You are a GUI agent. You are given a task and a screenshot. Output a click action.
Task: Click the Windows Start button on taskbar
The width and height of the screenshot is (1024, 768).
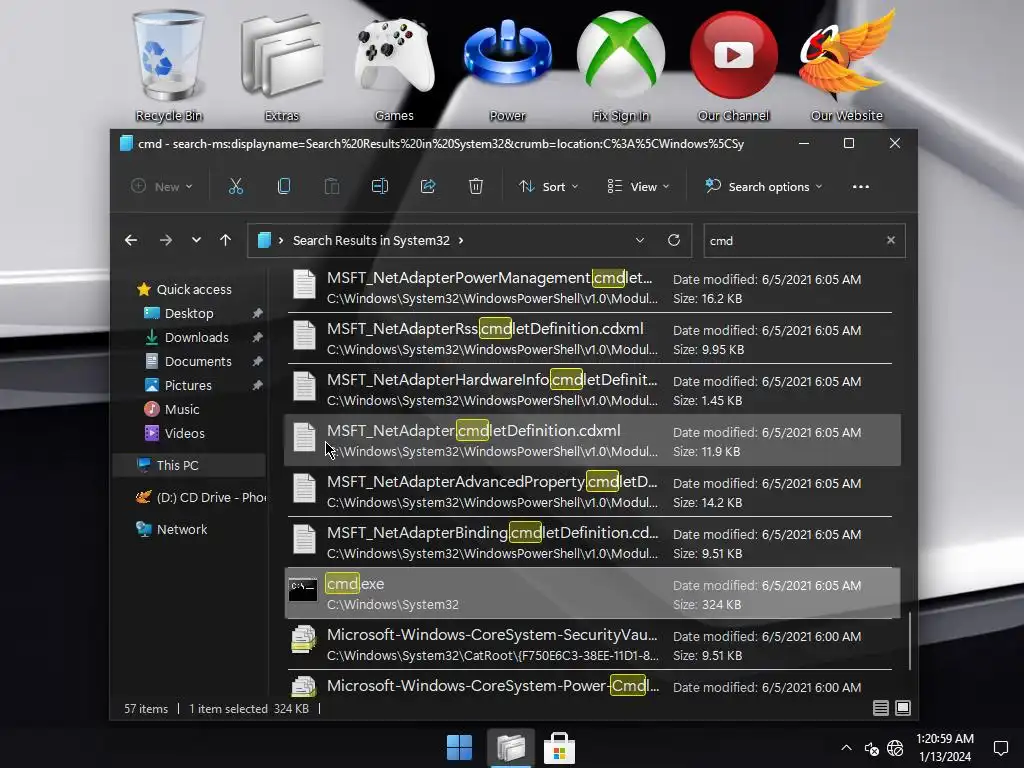click(x=459, y=748)
